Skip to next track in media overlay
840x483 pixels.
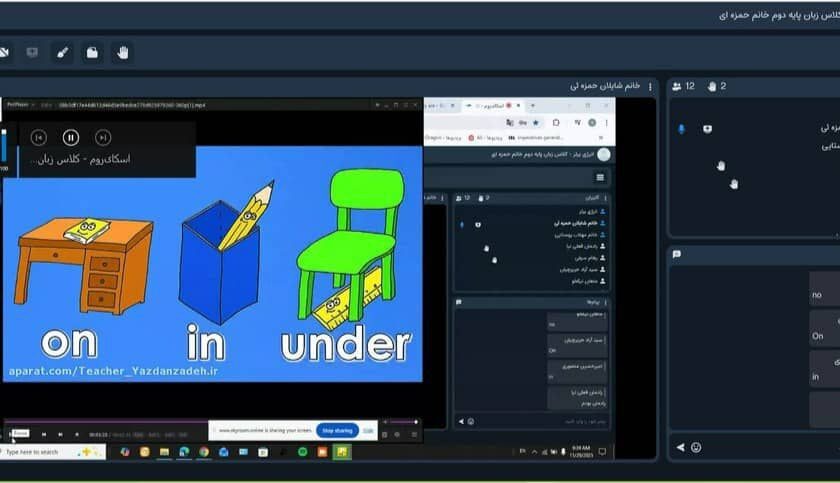click(102, 137)
